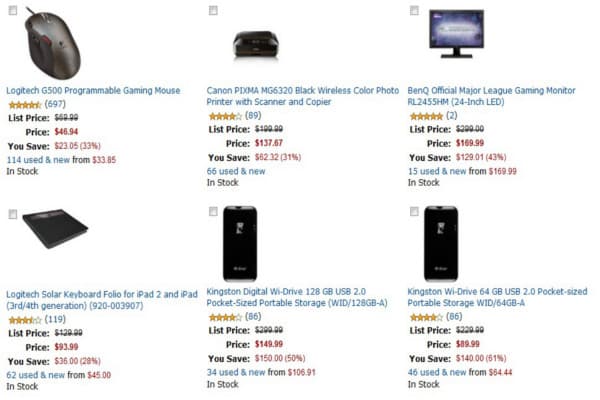
Task: Click the BenQ gaming monitor star rating
Action: [x=425, y=116]
